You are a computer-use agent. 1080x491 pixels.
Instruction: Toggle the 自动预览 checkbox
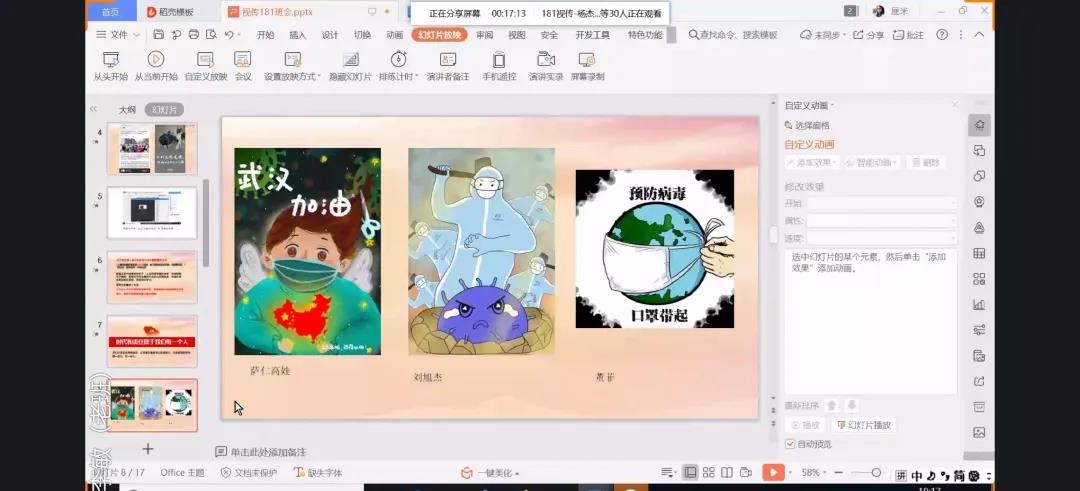[x=790, y=444]
